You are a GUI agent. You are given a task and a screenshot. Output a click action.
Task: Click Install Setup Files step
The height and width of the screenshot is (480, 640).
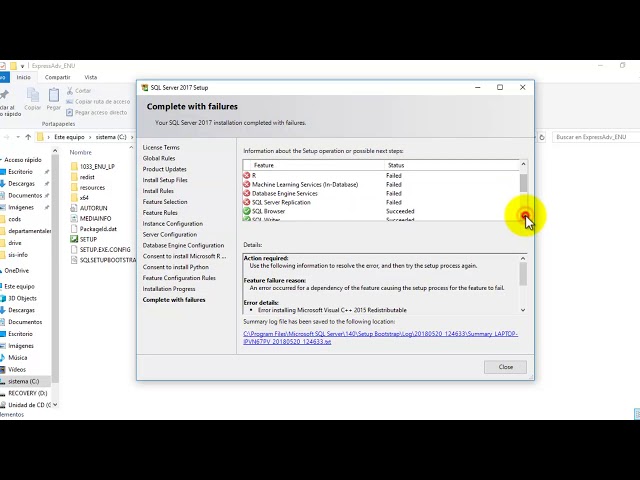(165, 180)
